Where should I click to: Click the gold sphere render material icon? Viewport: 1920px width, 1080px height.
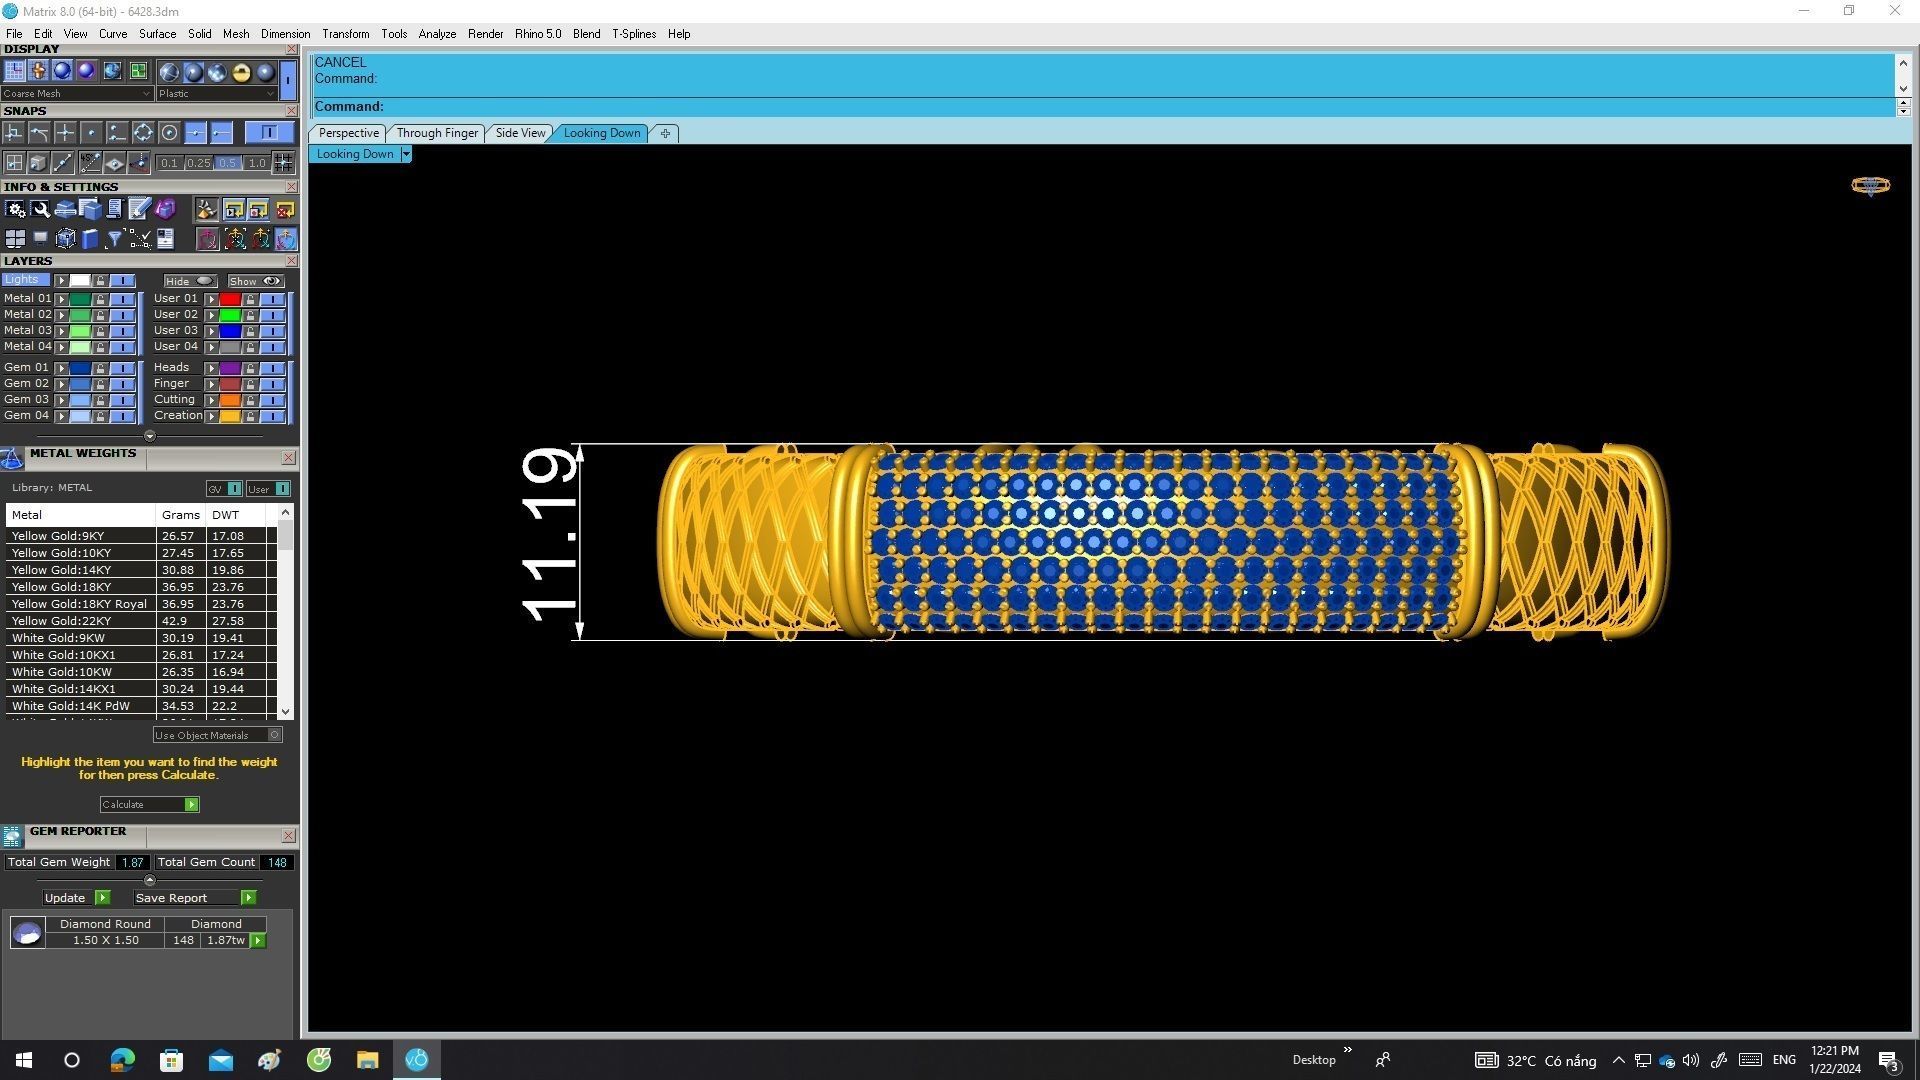tap(241, 72)
